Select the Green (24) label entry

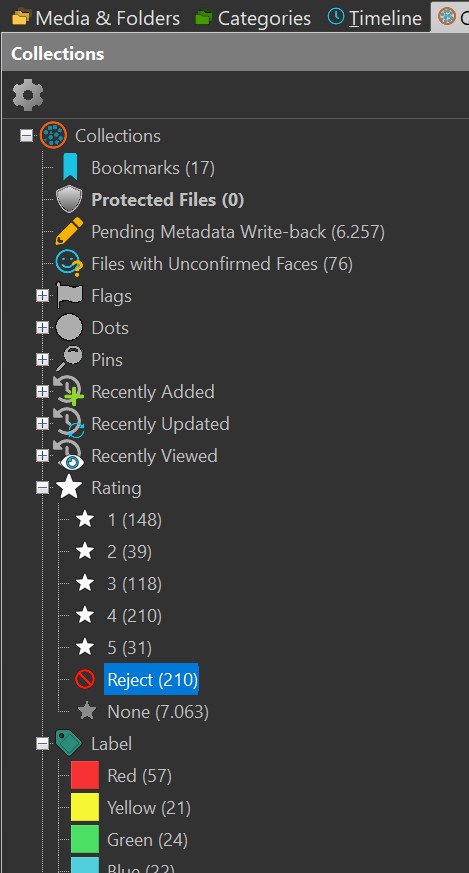pyautogui.click(x=147, y=839)
